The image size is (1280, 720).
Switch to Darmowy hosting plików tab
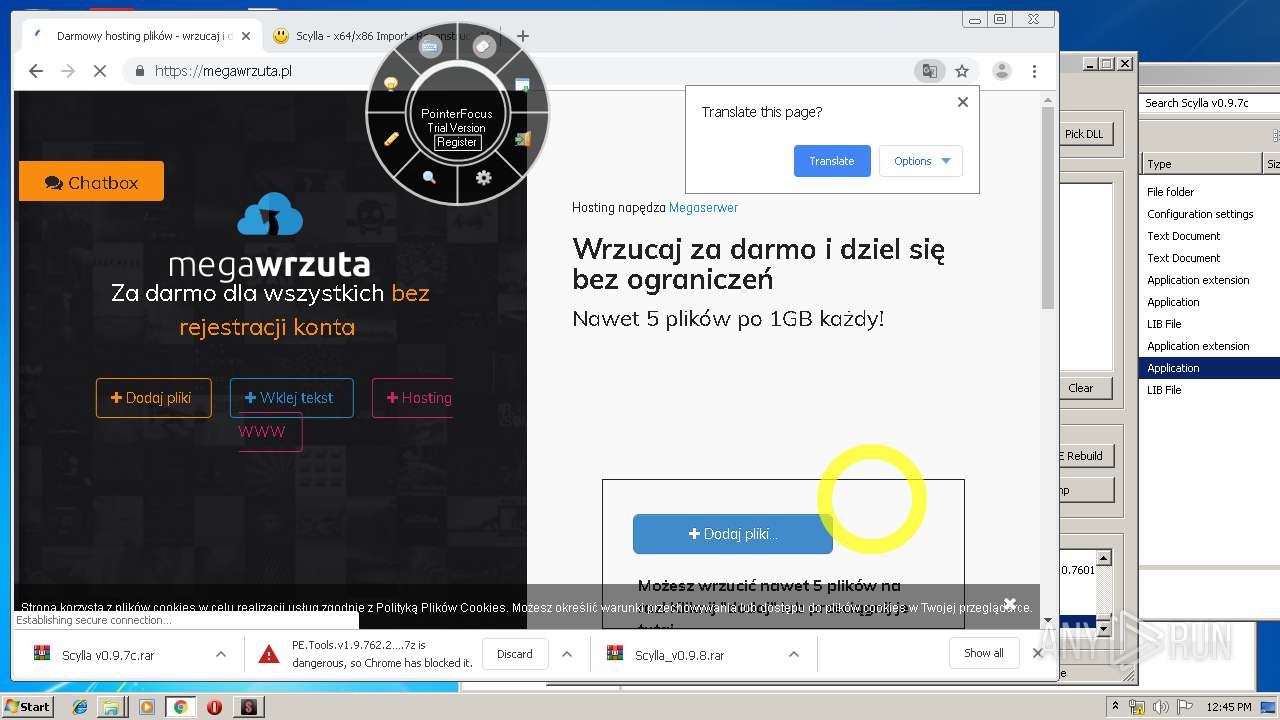140,36
